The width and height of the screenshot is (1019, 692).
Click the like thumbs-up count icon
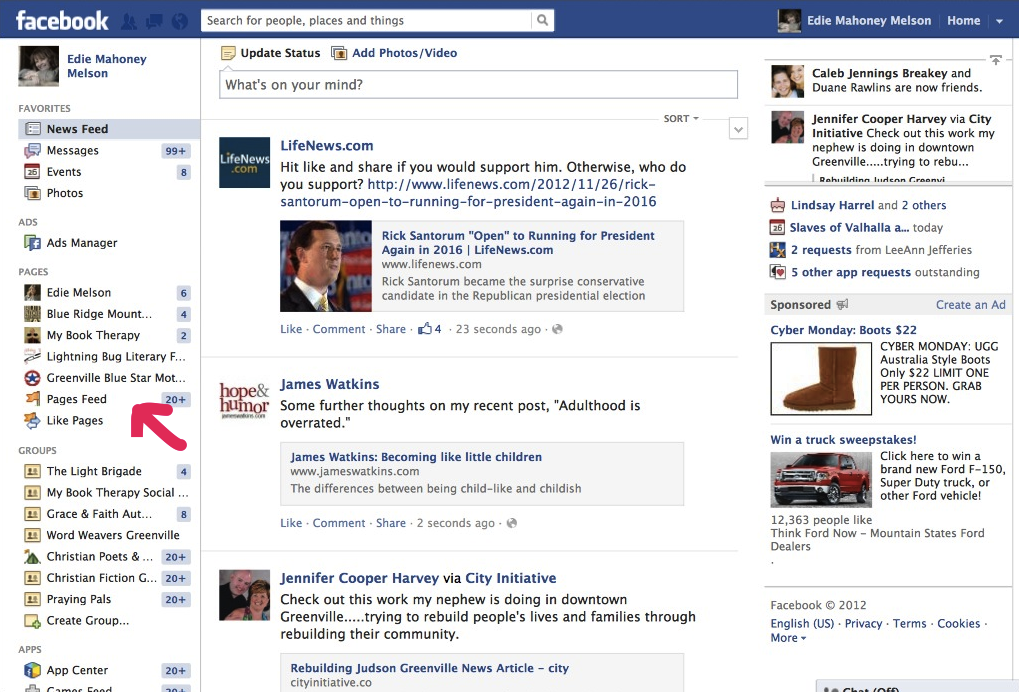click(425, 329)
